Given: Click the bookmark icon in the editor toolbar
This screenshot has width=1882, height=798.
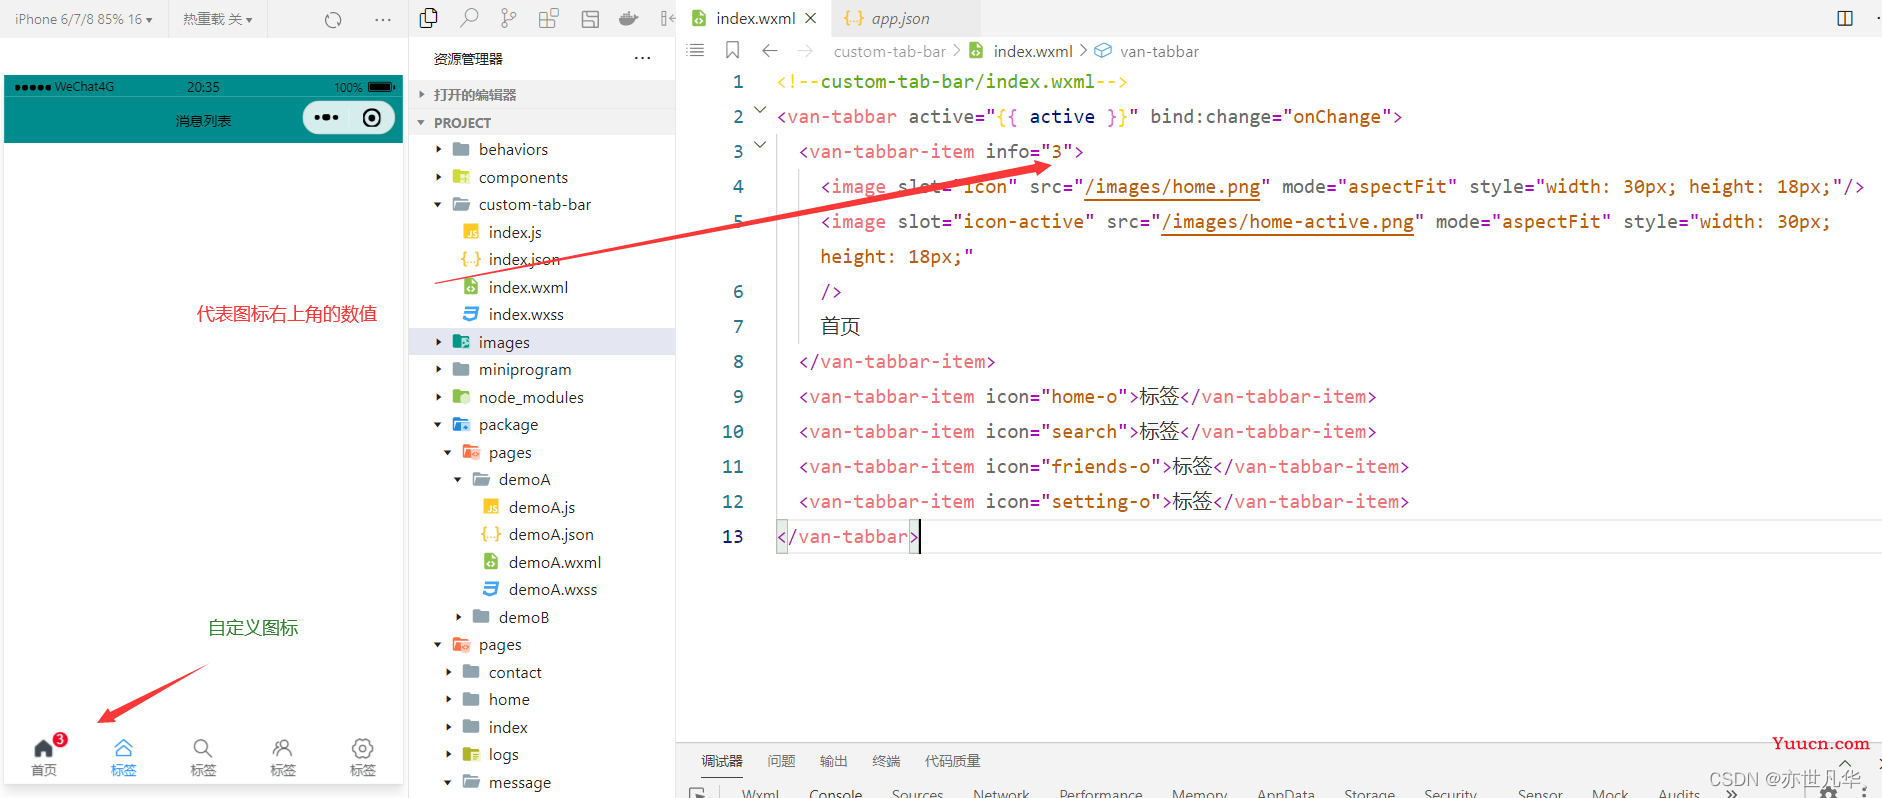Looking at the screenshot, I should pos(732,50).
